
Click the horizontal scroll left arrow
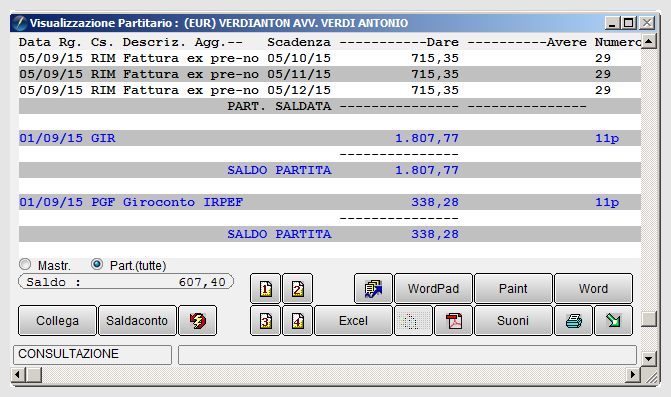(18, 375)
